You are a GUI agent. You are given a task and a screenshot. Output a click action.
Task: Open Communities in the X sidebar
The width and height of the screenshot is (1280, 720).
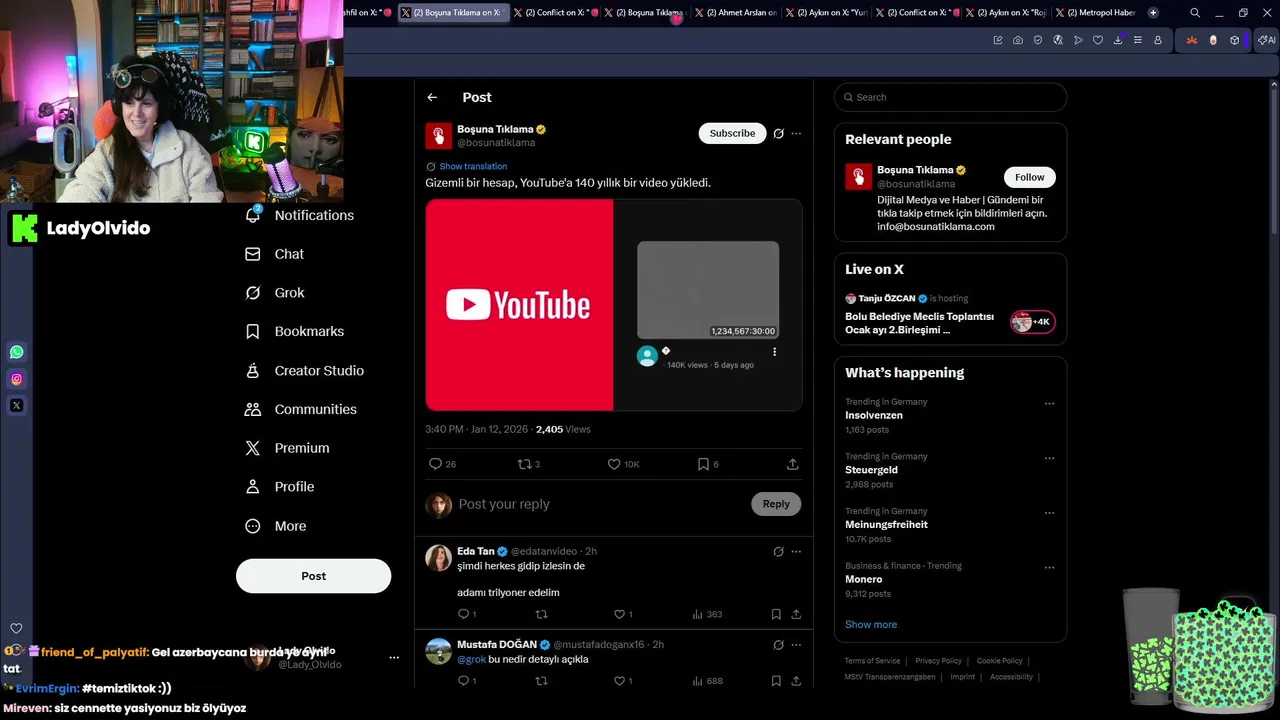coord(300,409)
